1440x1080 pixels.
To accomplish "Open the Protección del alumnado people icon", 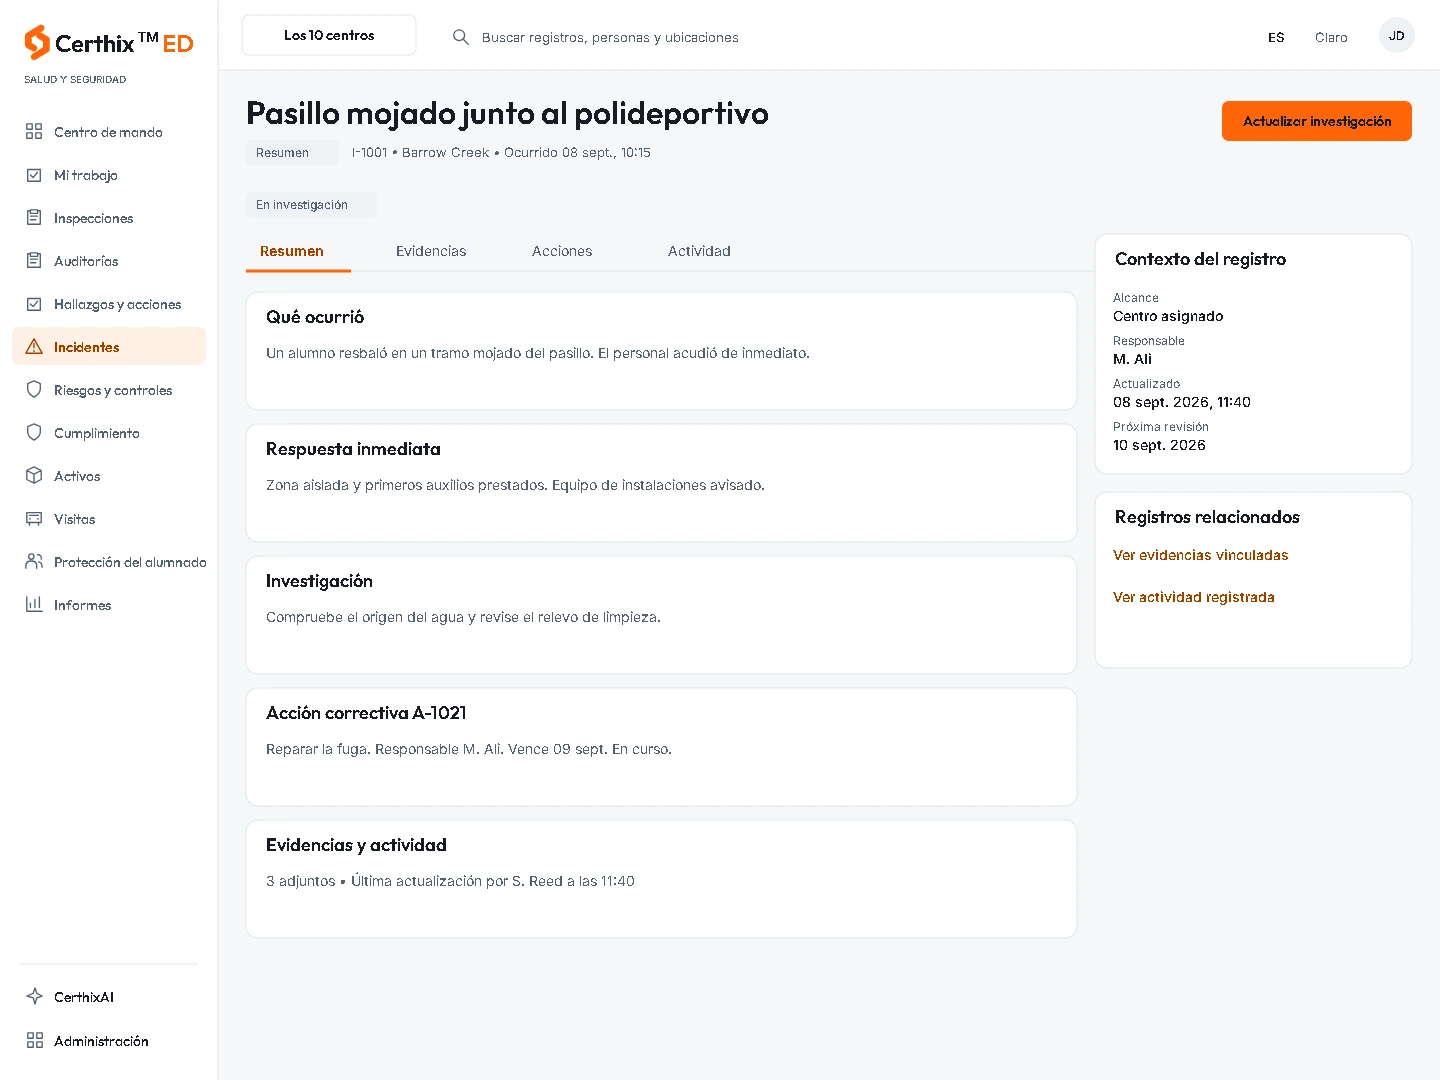I will point(34,562).
